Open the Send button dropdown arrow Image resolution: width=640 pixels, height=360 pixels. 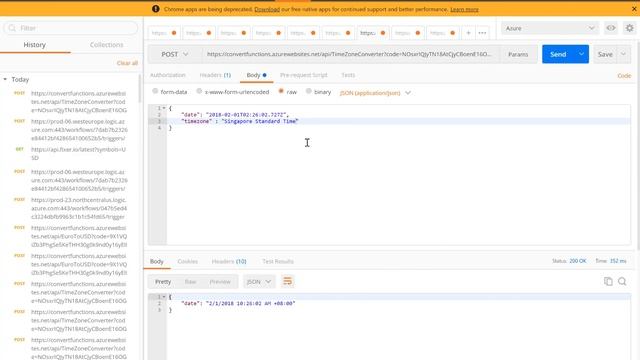pos(581,54)
